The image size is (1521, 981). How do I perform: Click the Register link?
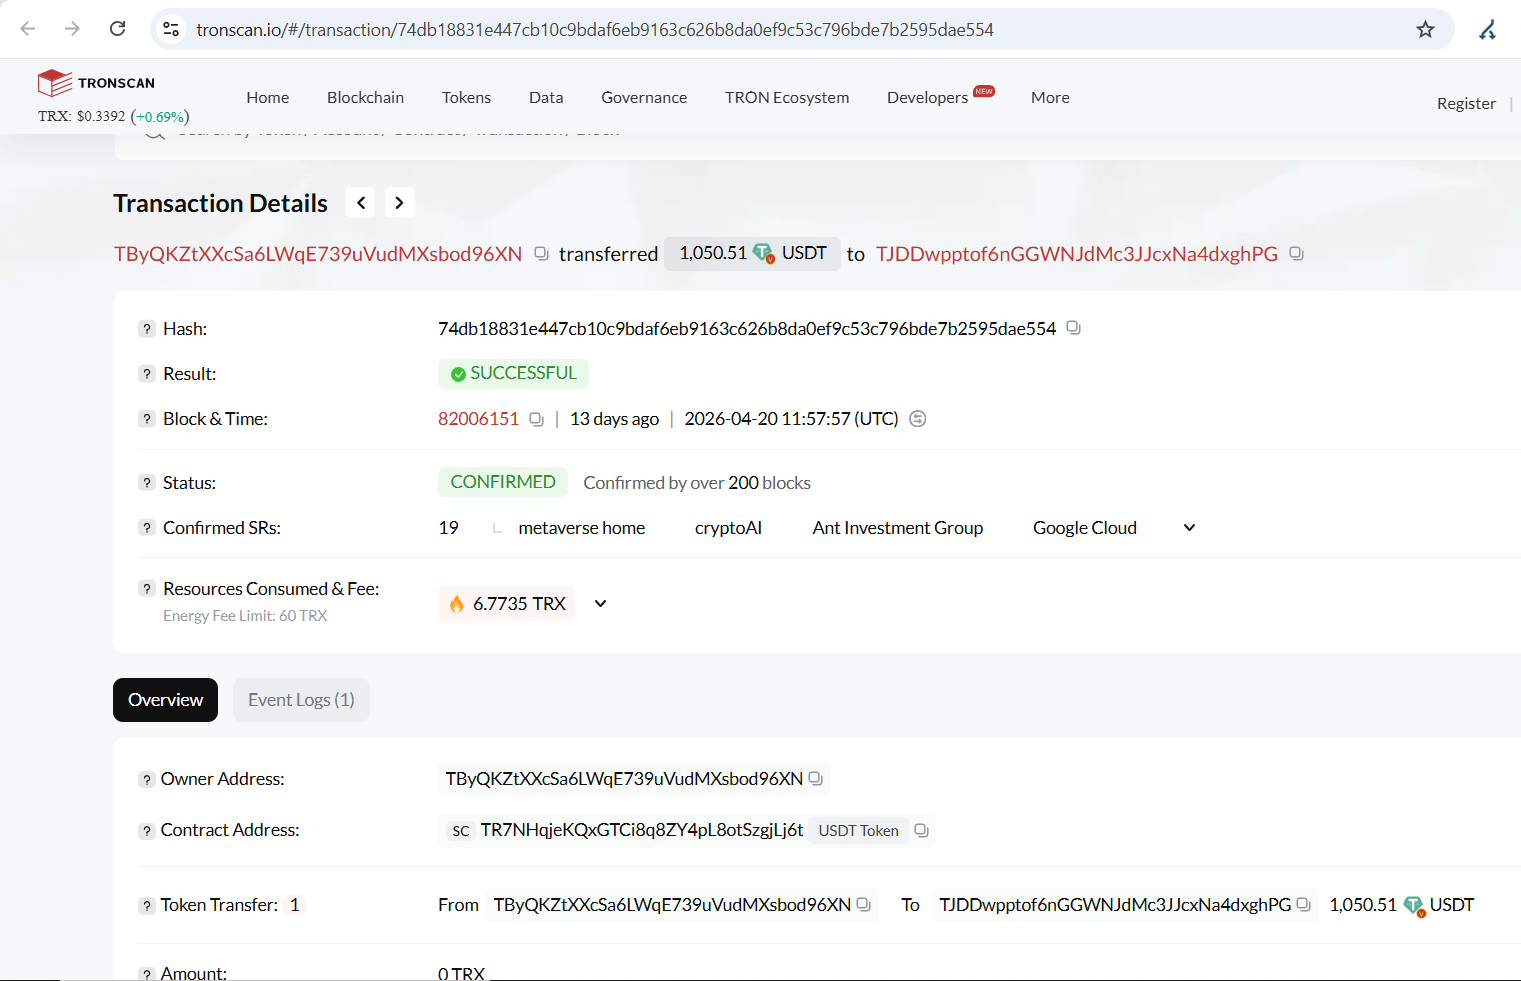pos(1466,103)
